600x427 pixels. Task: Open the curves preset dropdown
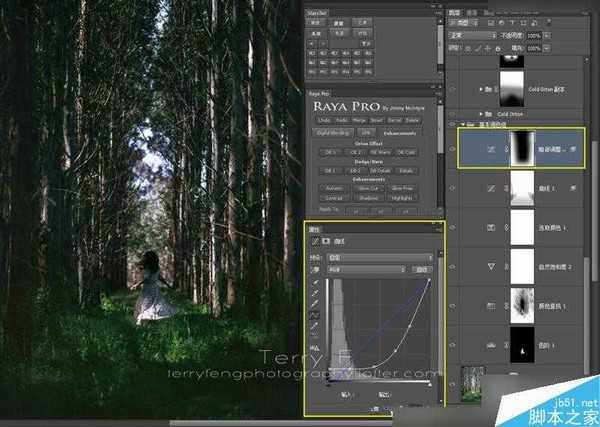click(x=380, y=258)
